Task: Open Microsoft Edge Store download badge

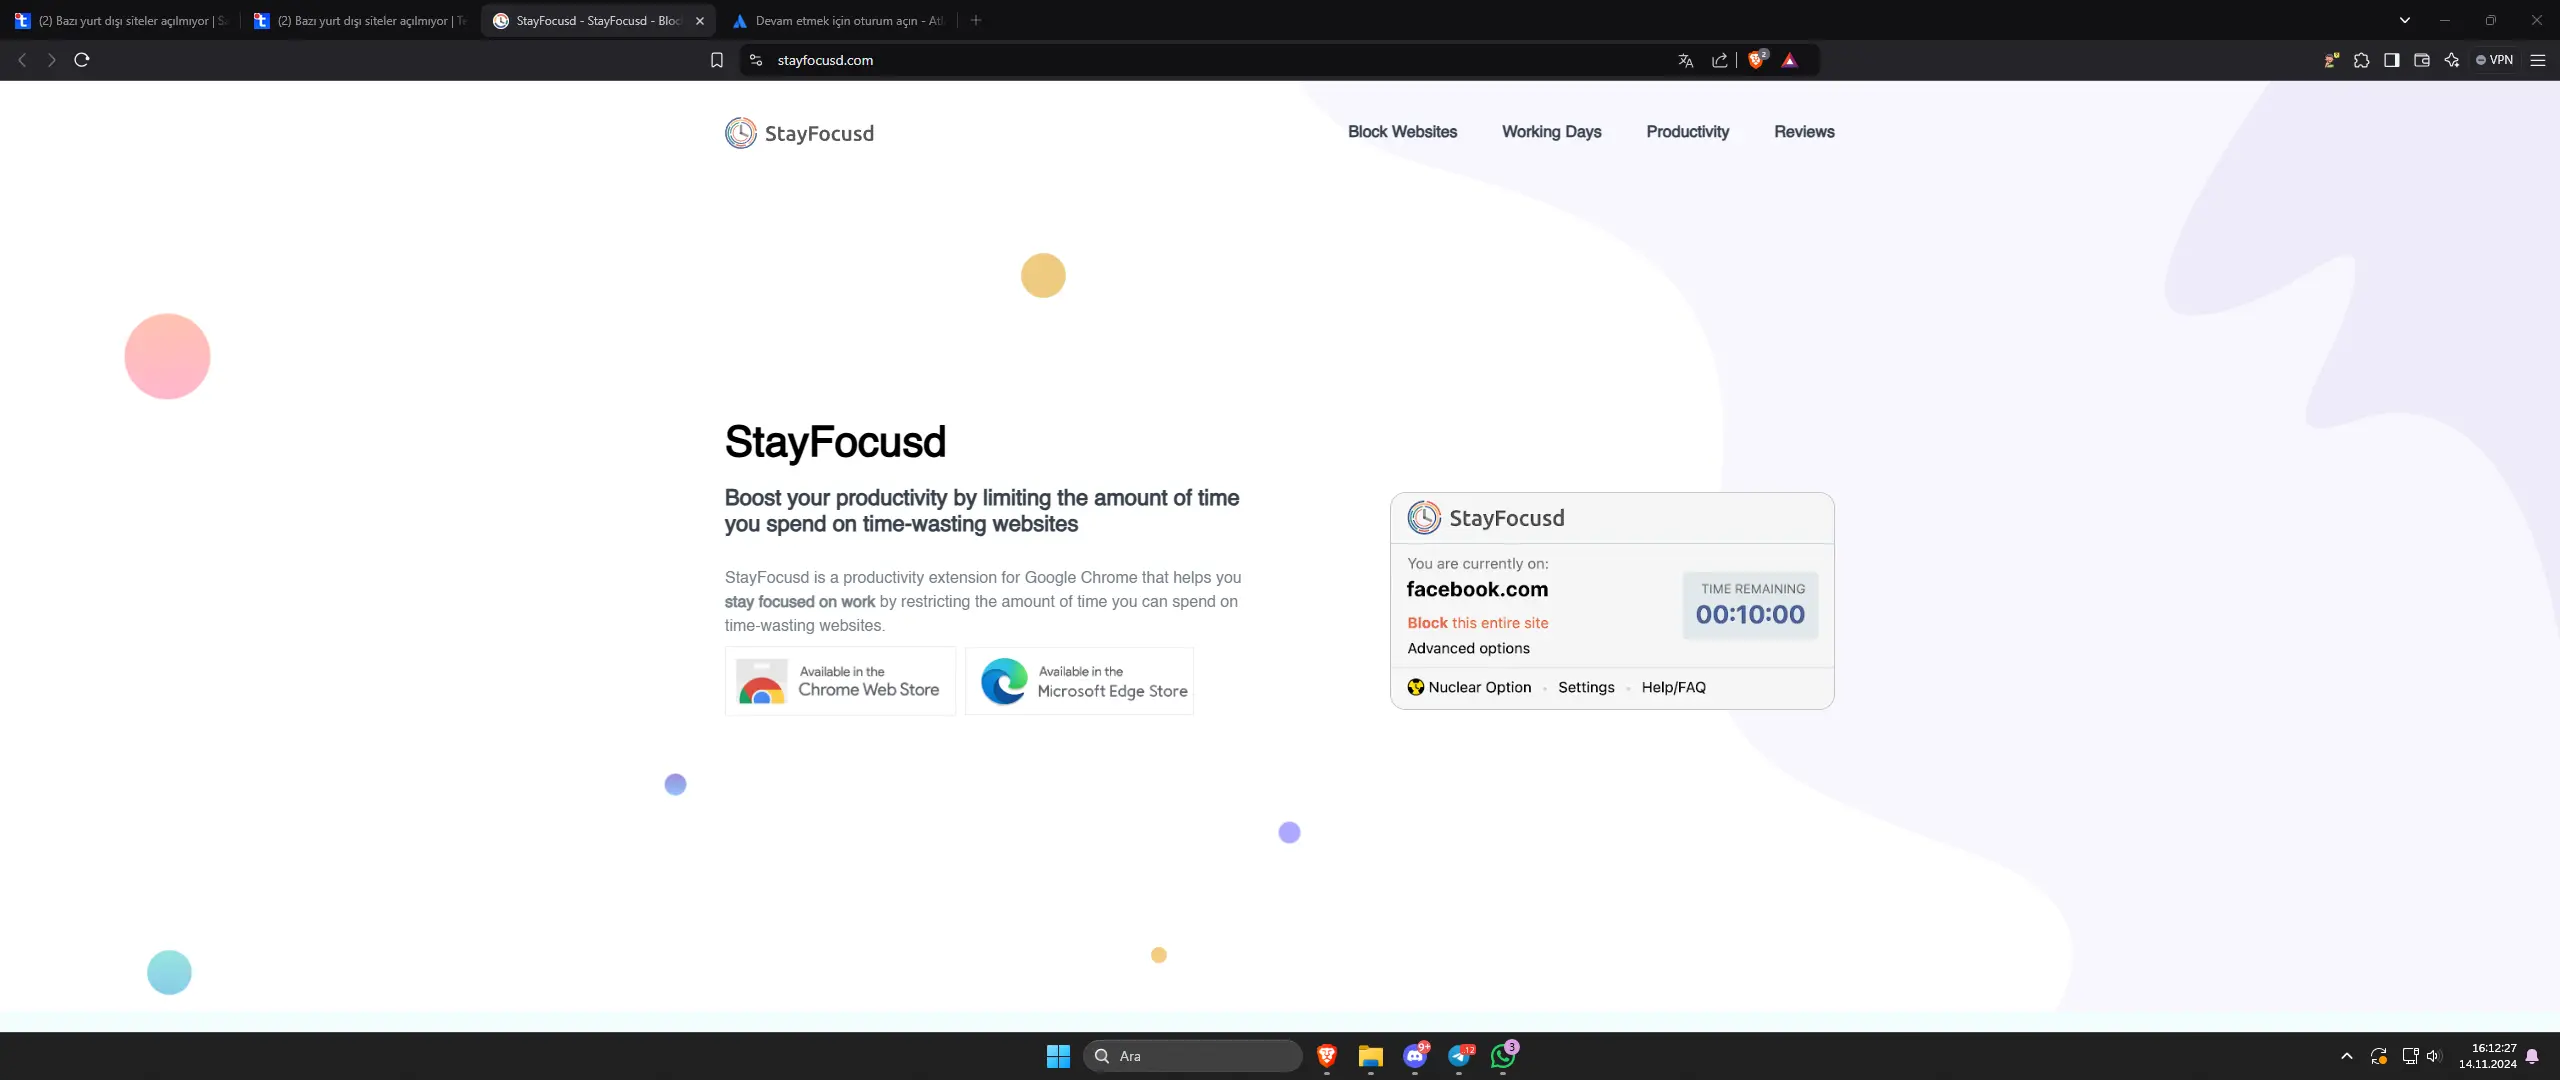Action: (x=1079, y=681)
